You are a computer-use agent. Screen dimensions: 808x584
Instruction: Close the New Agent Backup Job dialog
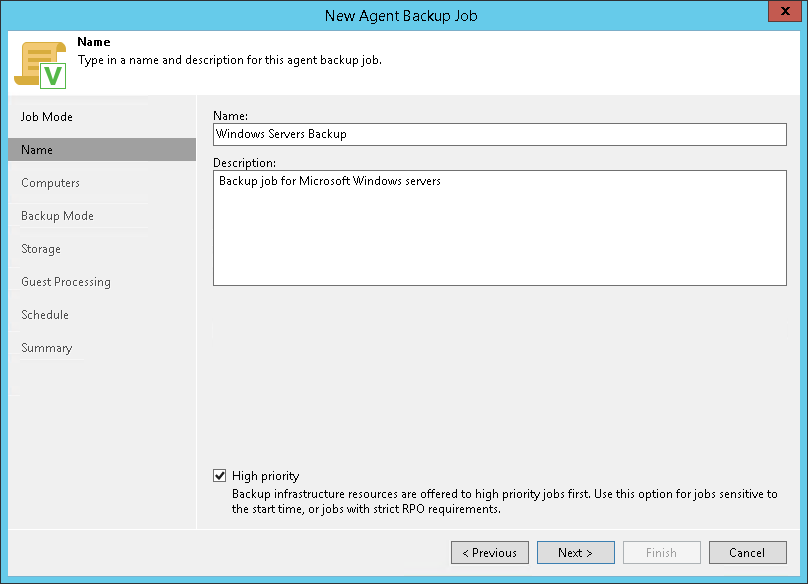782,13
